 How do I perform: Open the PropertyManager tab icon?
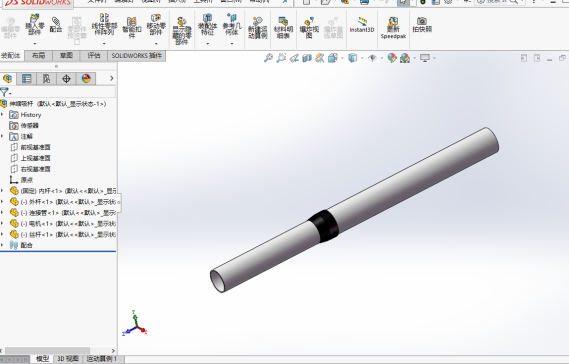tap(26, 79)
